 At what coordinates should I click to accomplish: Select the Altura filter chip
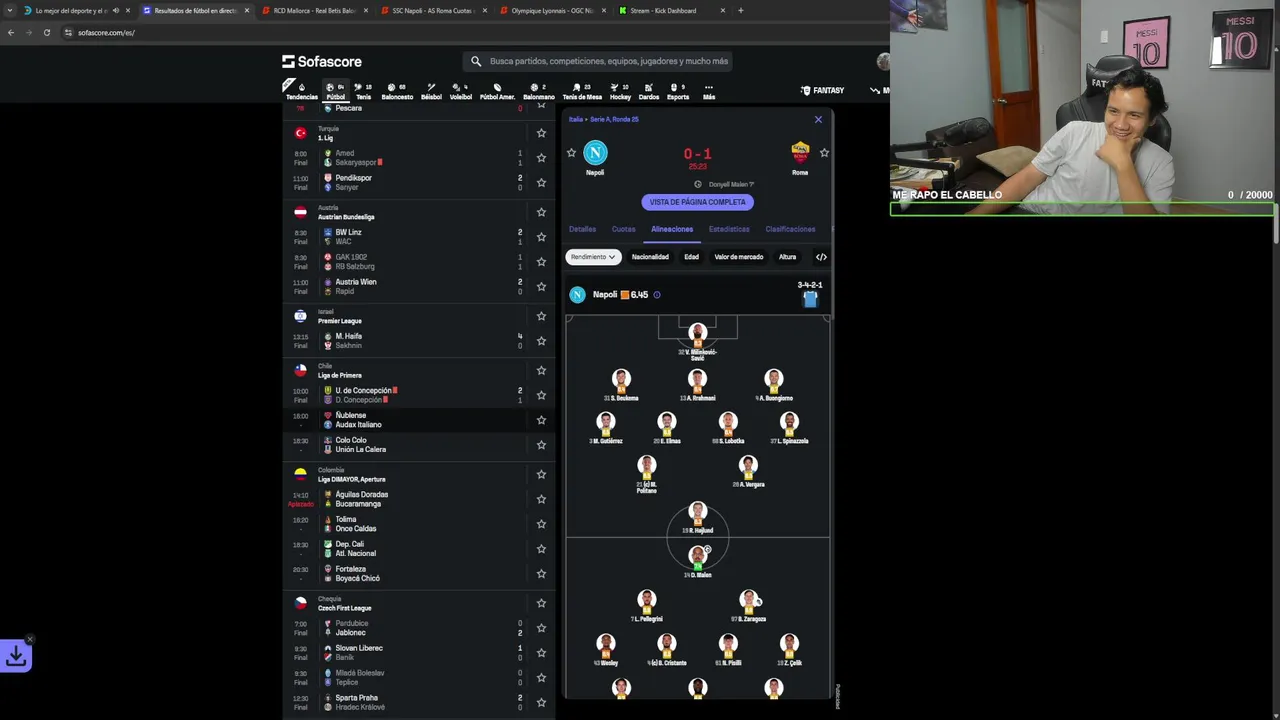[788, 257]
